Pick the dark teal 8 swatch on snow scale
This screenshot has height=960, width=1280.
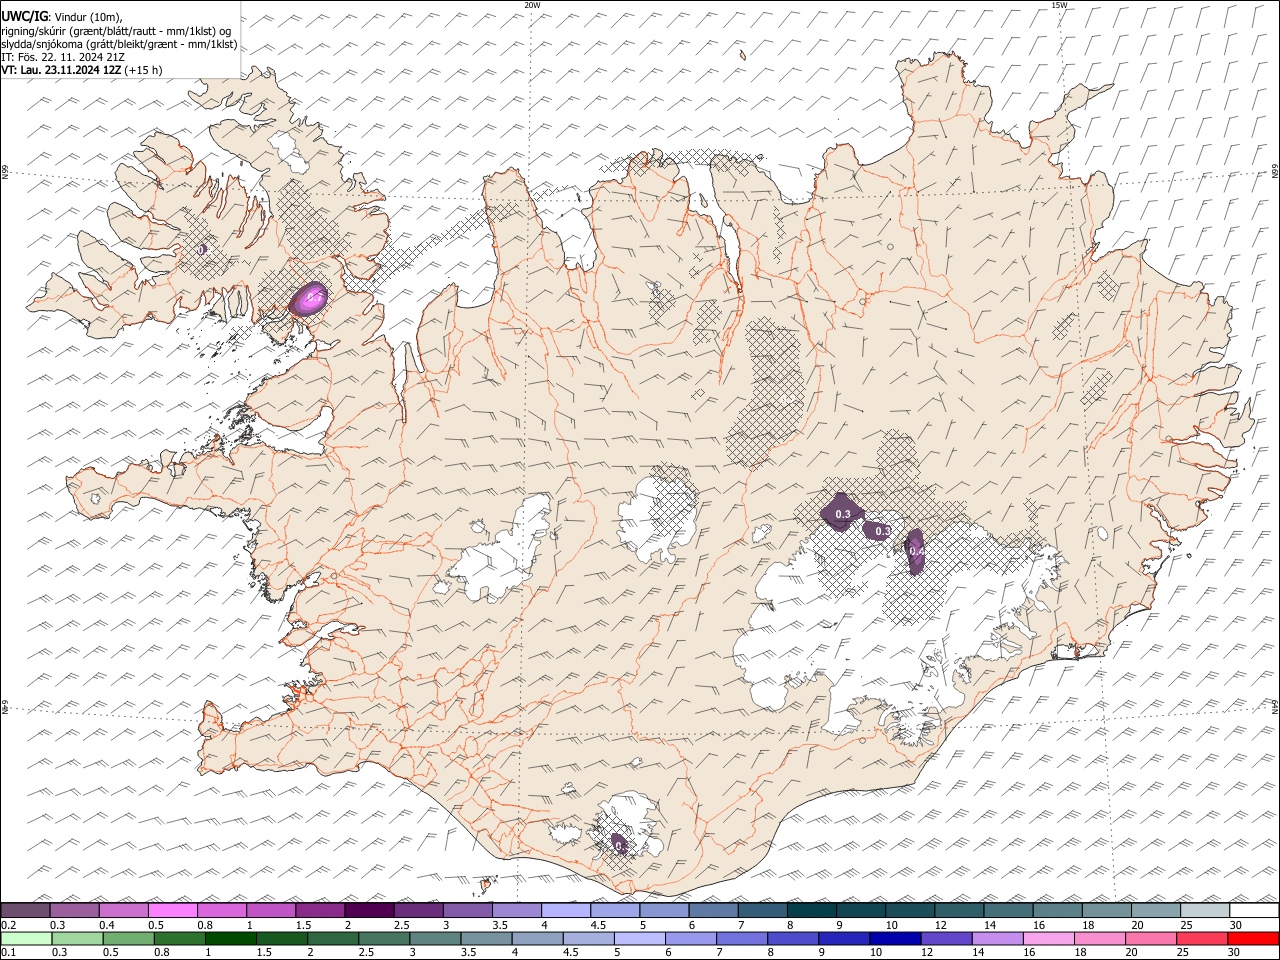pyautogui.click(x=812, y=910)
